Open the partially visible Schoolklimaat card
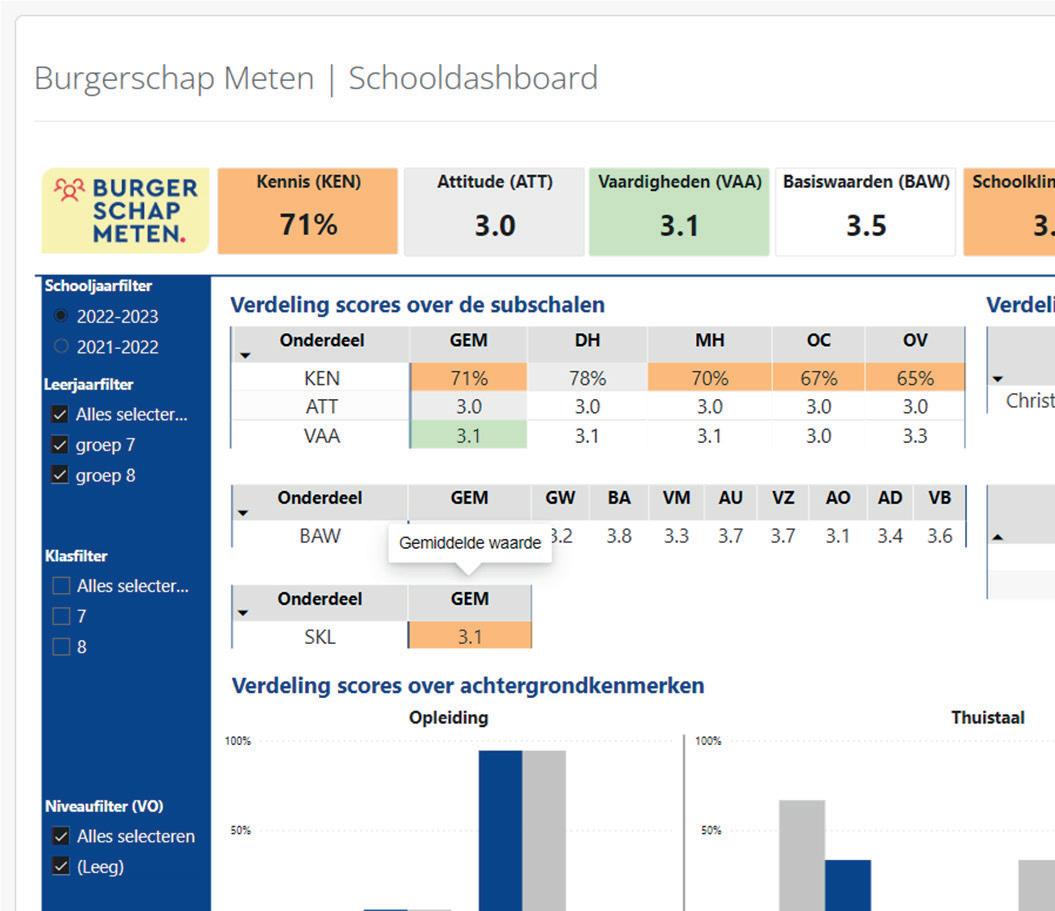Image resolution: width=1055 pixels, height=911 pixels. pos(1009,211)
